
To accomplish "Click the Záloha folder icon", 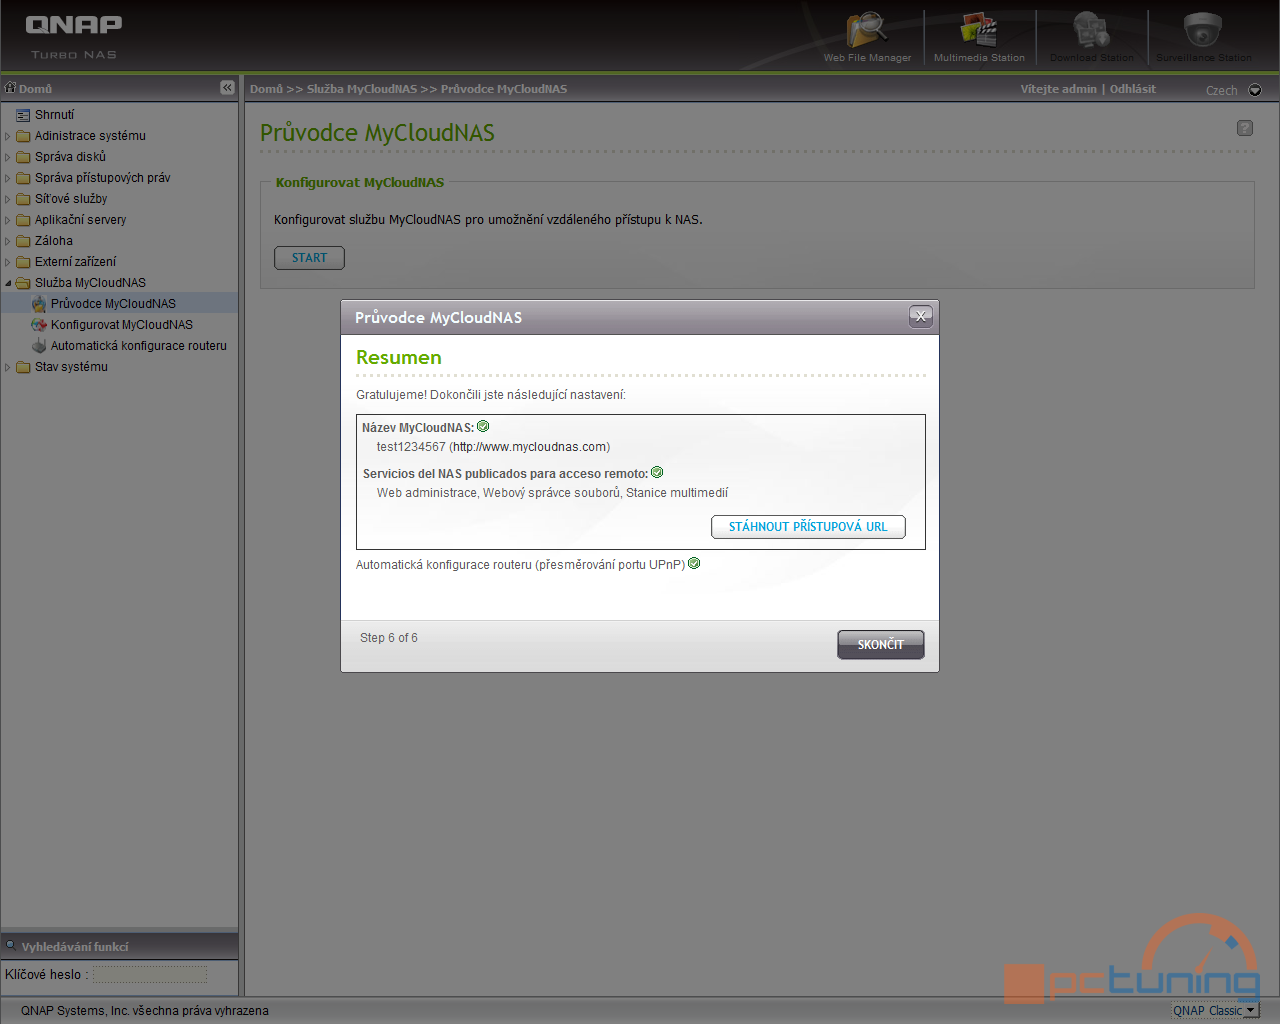I will pyautogui.click(x=23, y=241).
